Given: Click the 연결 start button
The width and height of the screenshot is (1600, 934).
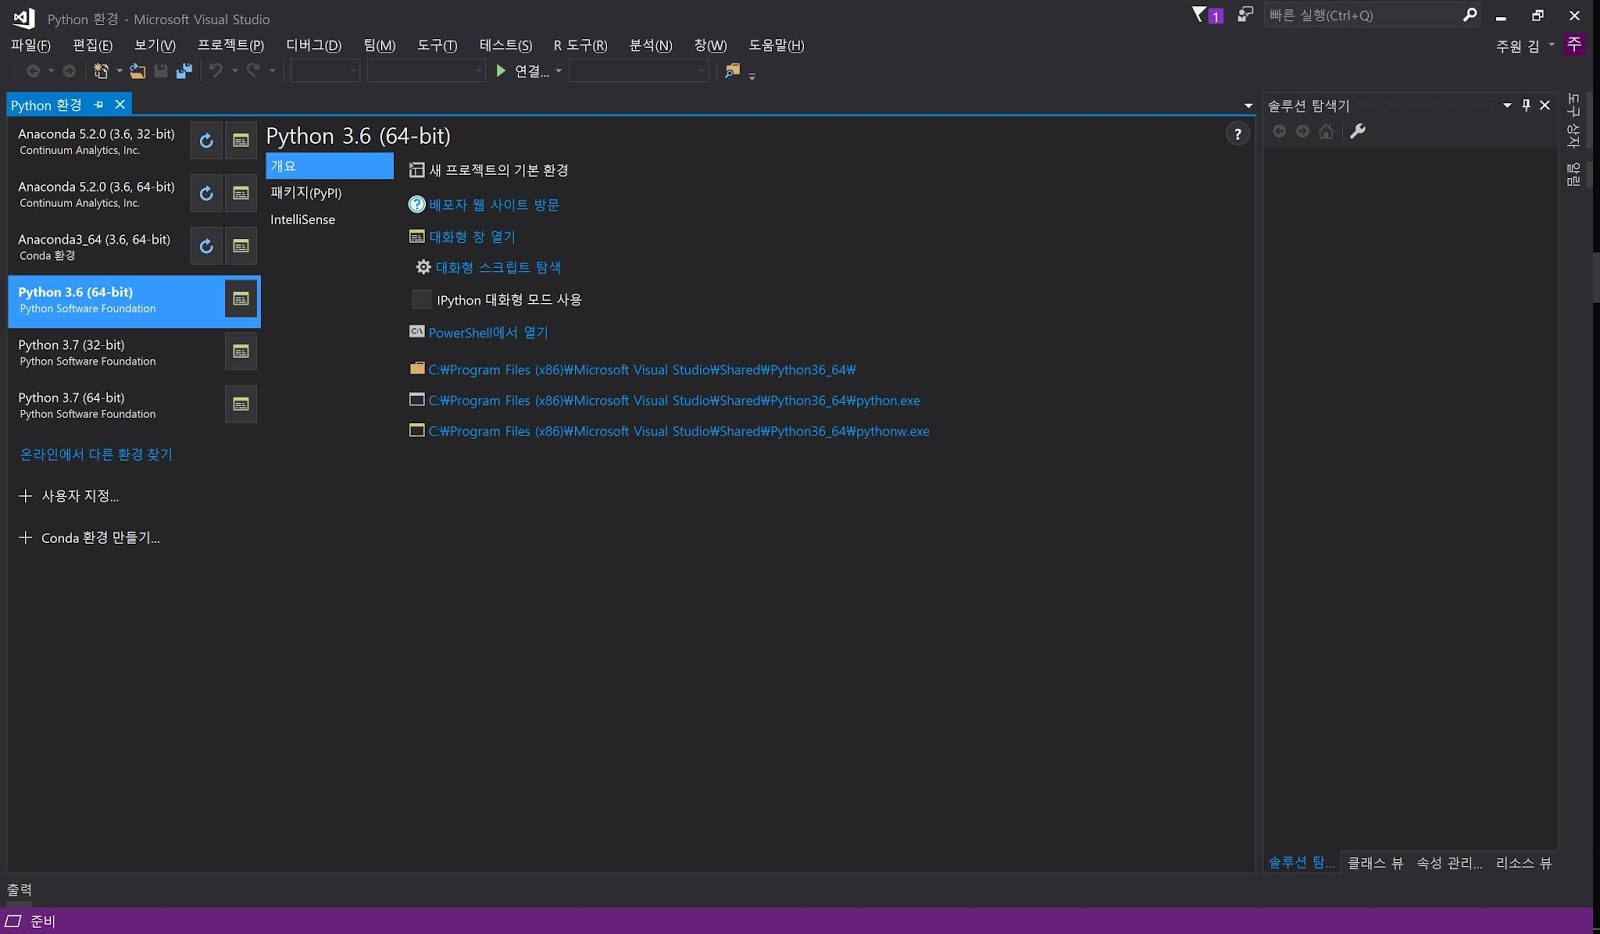Looking at the screenshot, I should pos(523,71).
